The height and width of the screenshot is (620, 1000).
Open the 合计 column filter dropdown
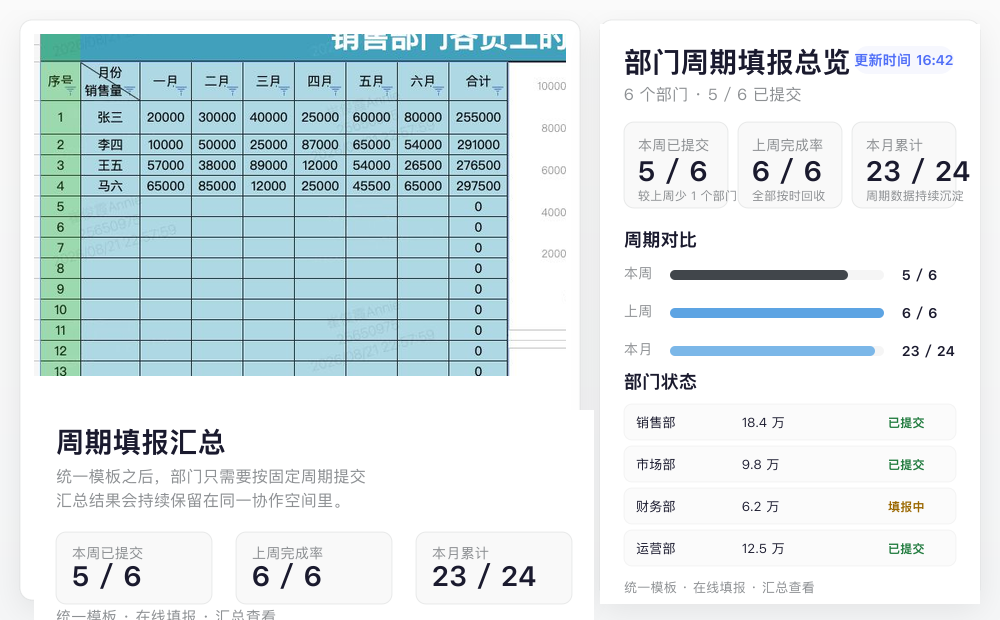[x=497, y=91]
